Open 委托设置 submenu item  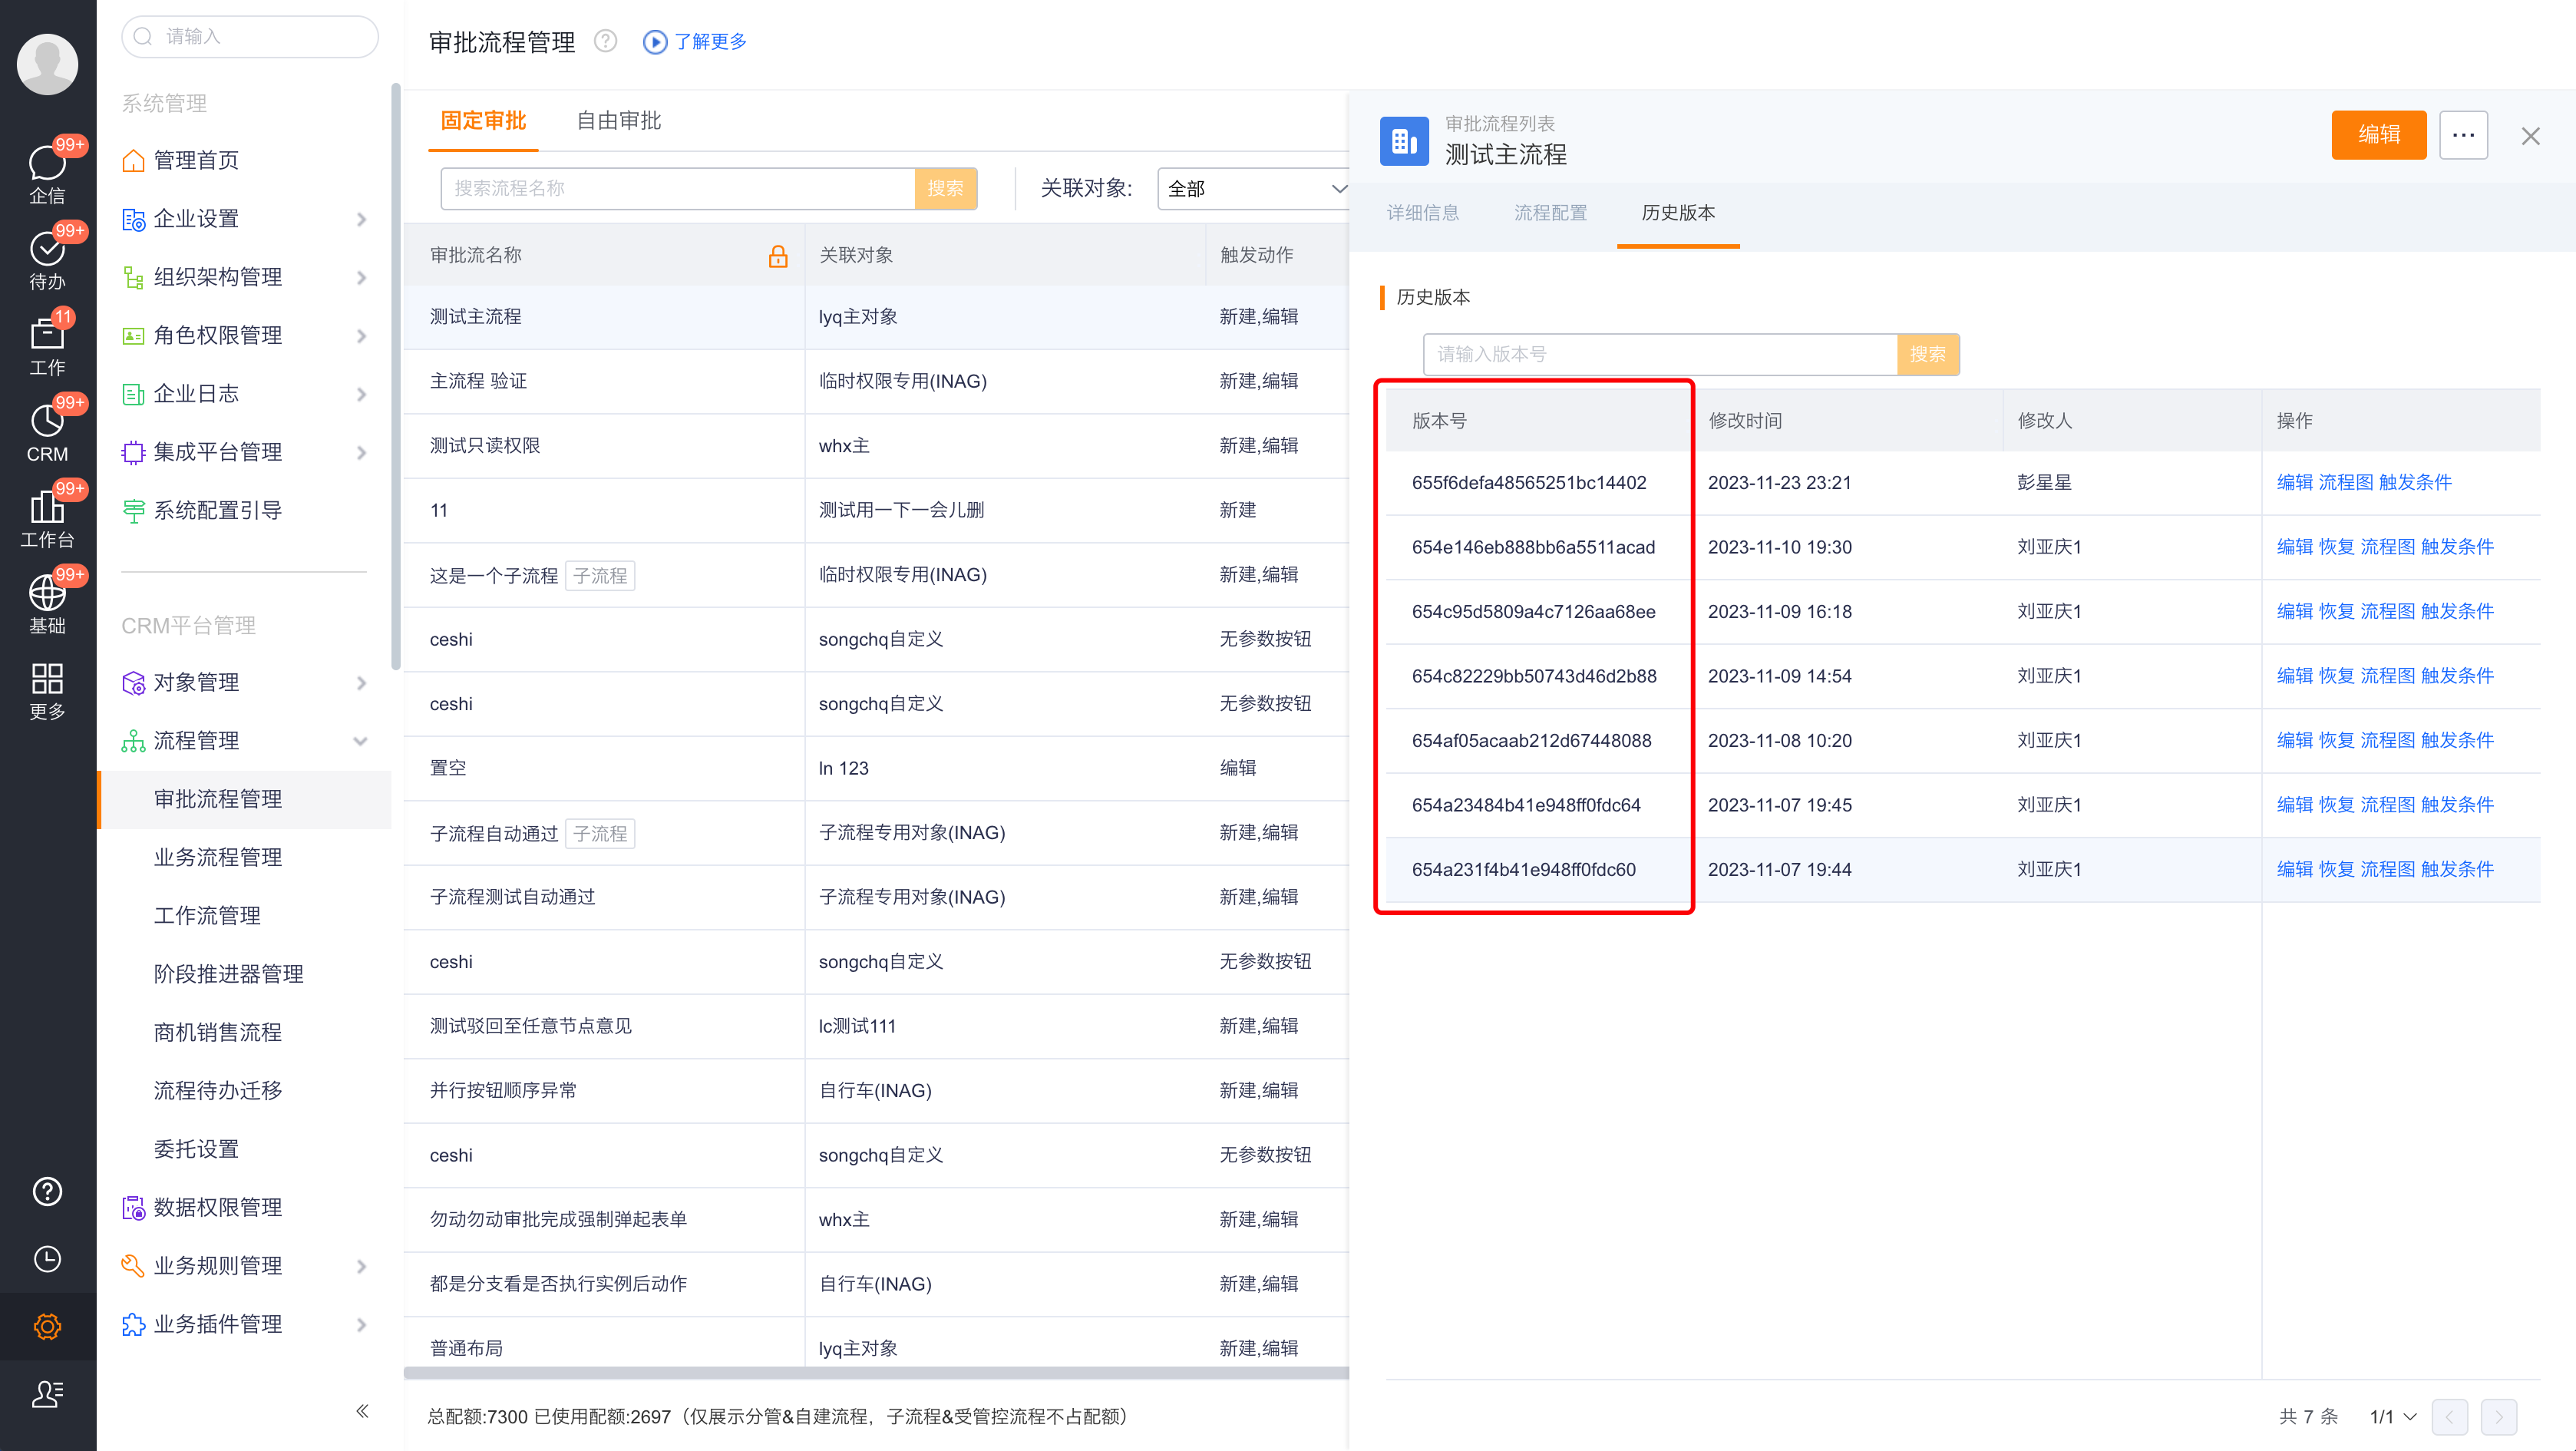coord(196,1148)
